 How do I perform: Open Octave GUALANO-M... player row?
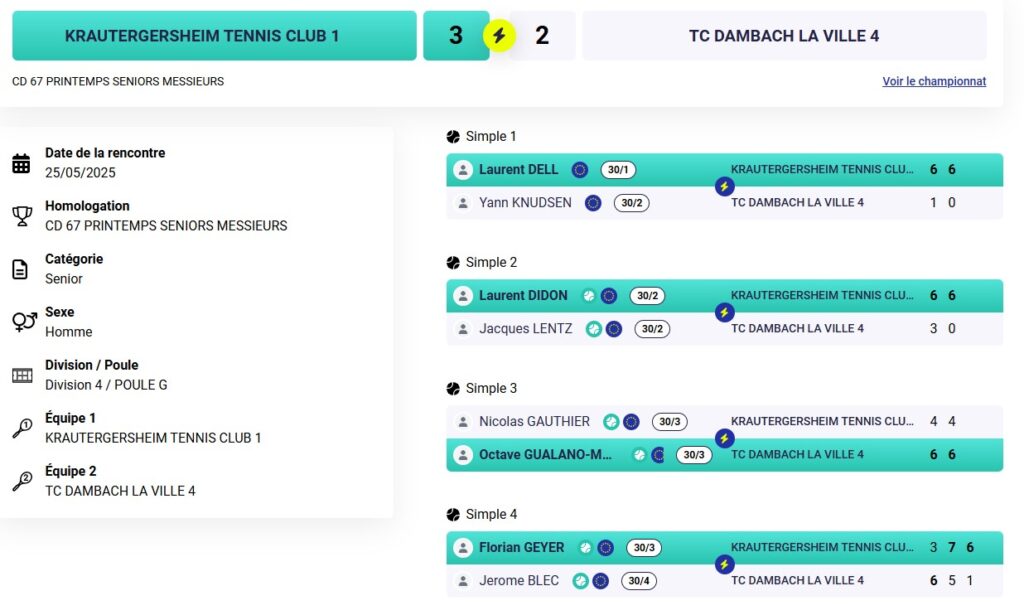[724, 454]
